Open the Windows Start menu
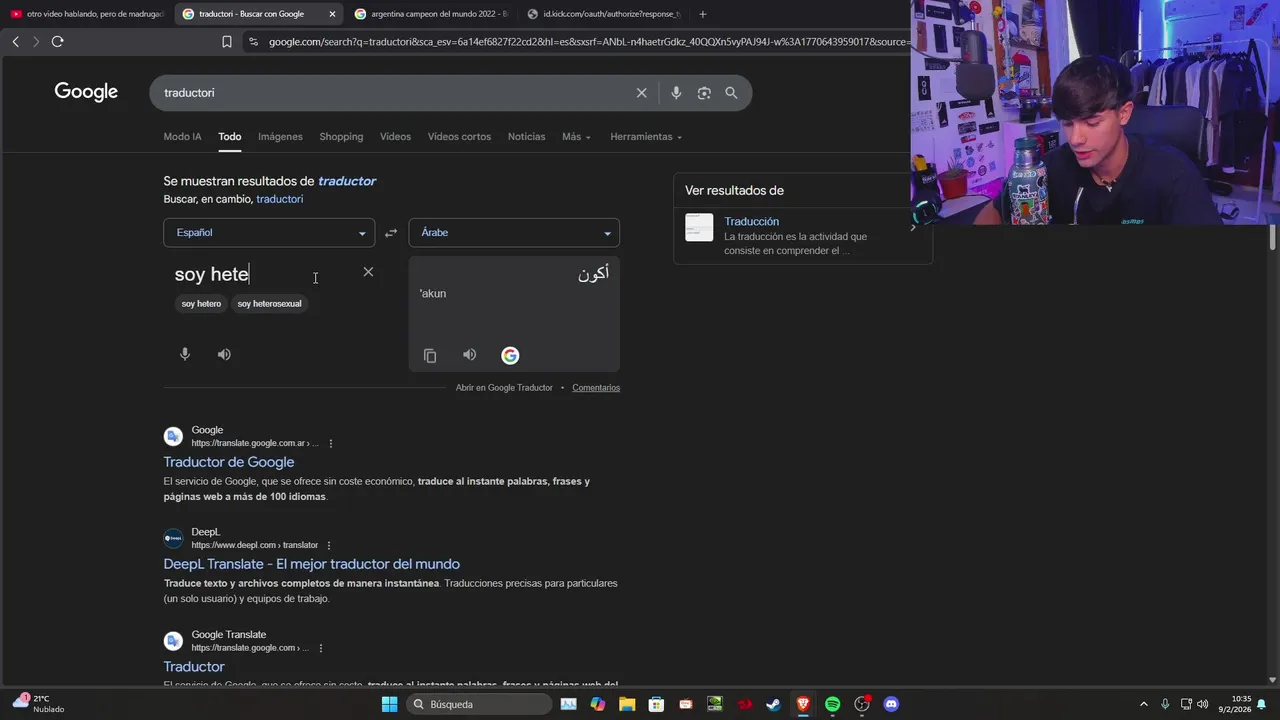1280x720 pixels. click(x=389, y=704)
